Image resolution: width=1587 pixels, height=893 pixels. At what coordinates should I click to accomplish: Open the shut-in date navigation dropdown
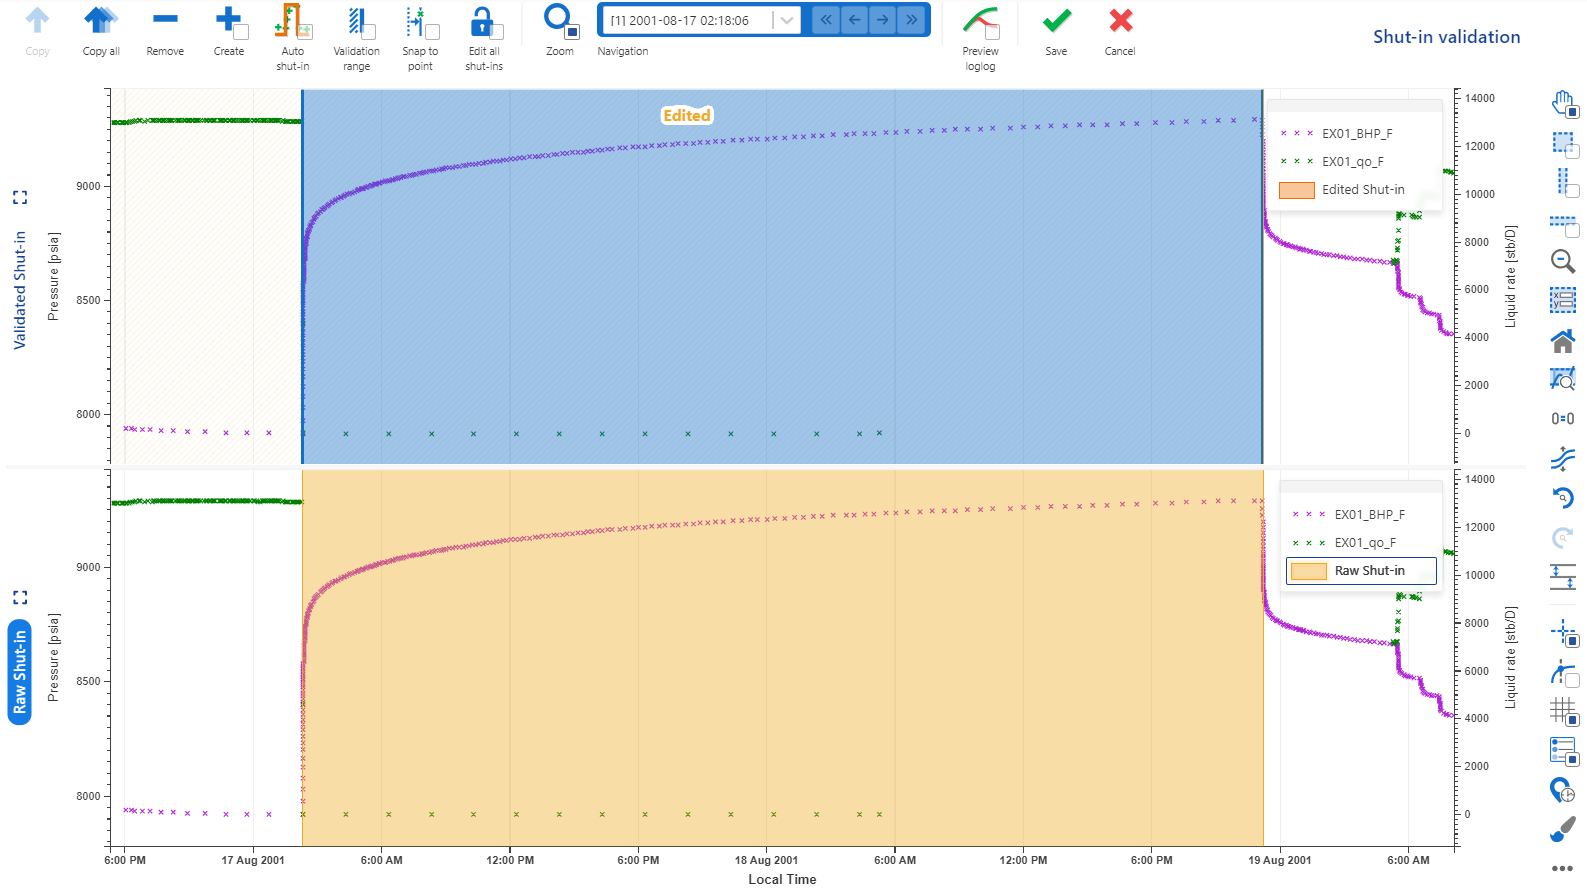click(x=787, y=20)
